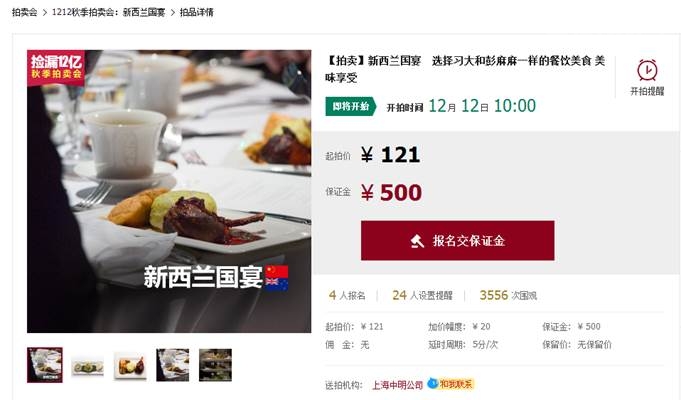
Task: Open 1212秋季拍卖会：新西兰国宴 breadcrumb
Action: [109, 12]
